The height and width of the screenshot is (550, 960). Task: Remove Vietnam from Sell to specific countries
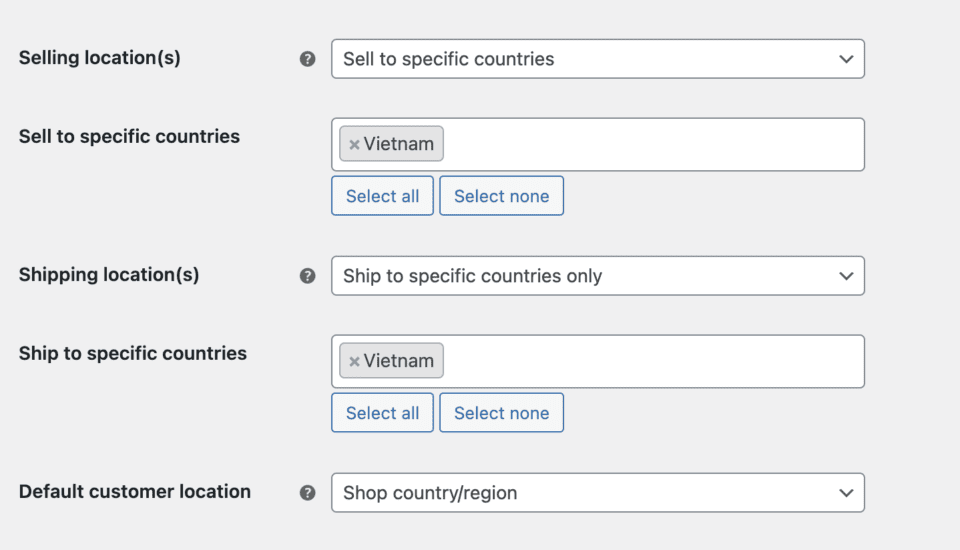pyautogui.click(x=354, y=144)
